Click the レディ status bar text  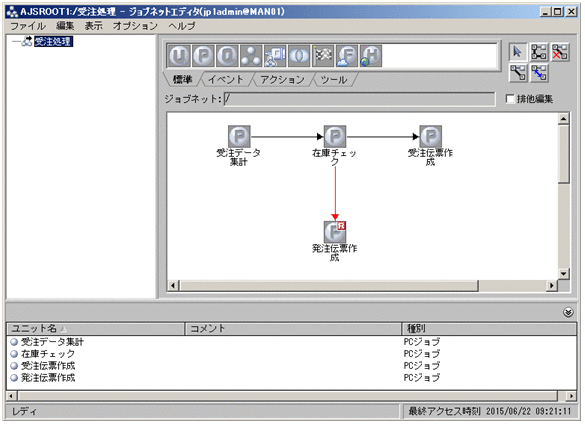click(x=24, y=412)
